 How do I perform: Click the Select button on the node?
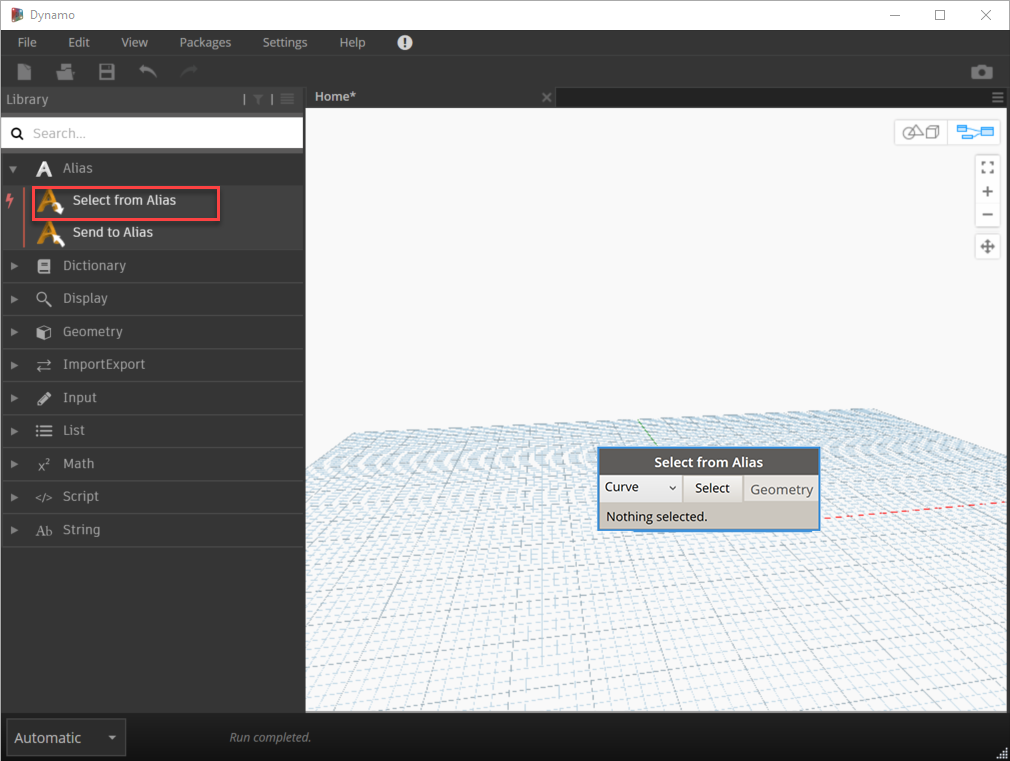click(712, 488)
